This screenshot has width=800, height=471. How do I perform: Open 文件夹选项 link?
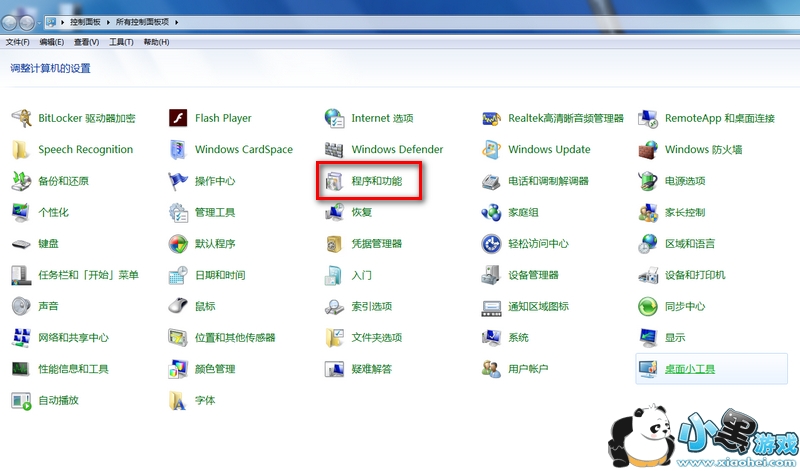(377, 338)
